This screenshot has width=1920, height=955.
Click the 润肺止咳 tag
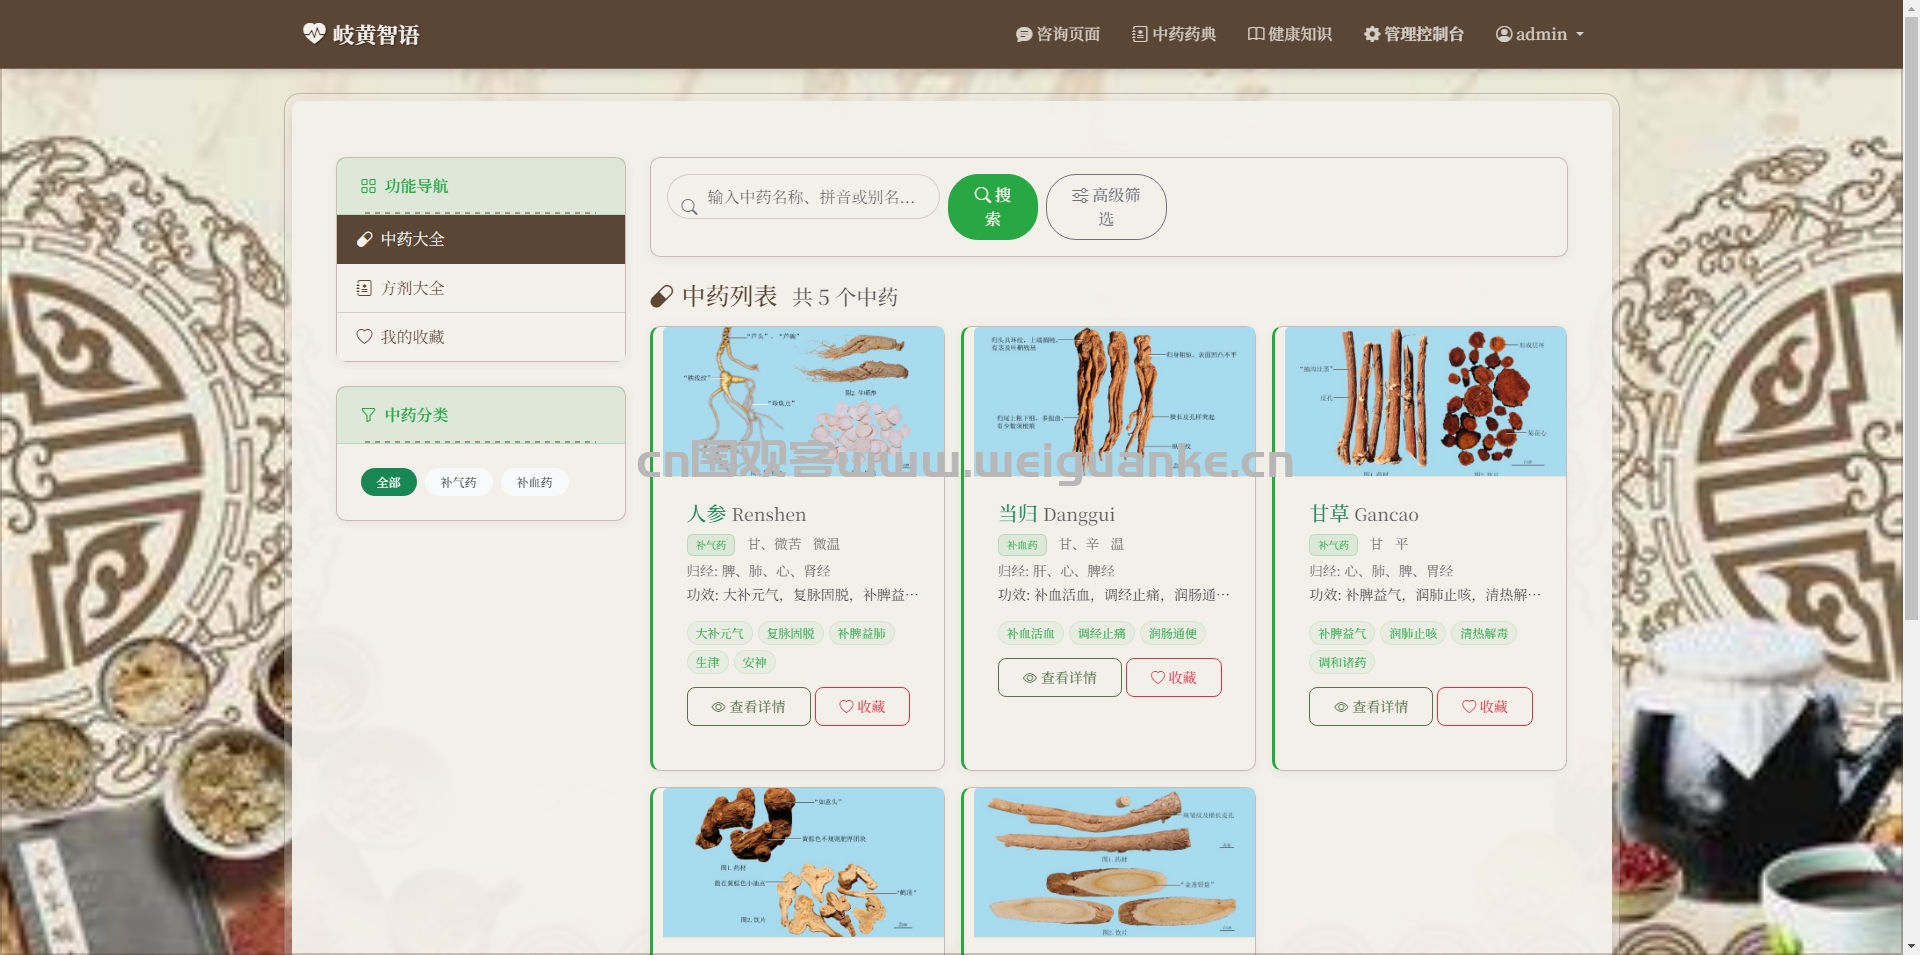[1412, 633]
